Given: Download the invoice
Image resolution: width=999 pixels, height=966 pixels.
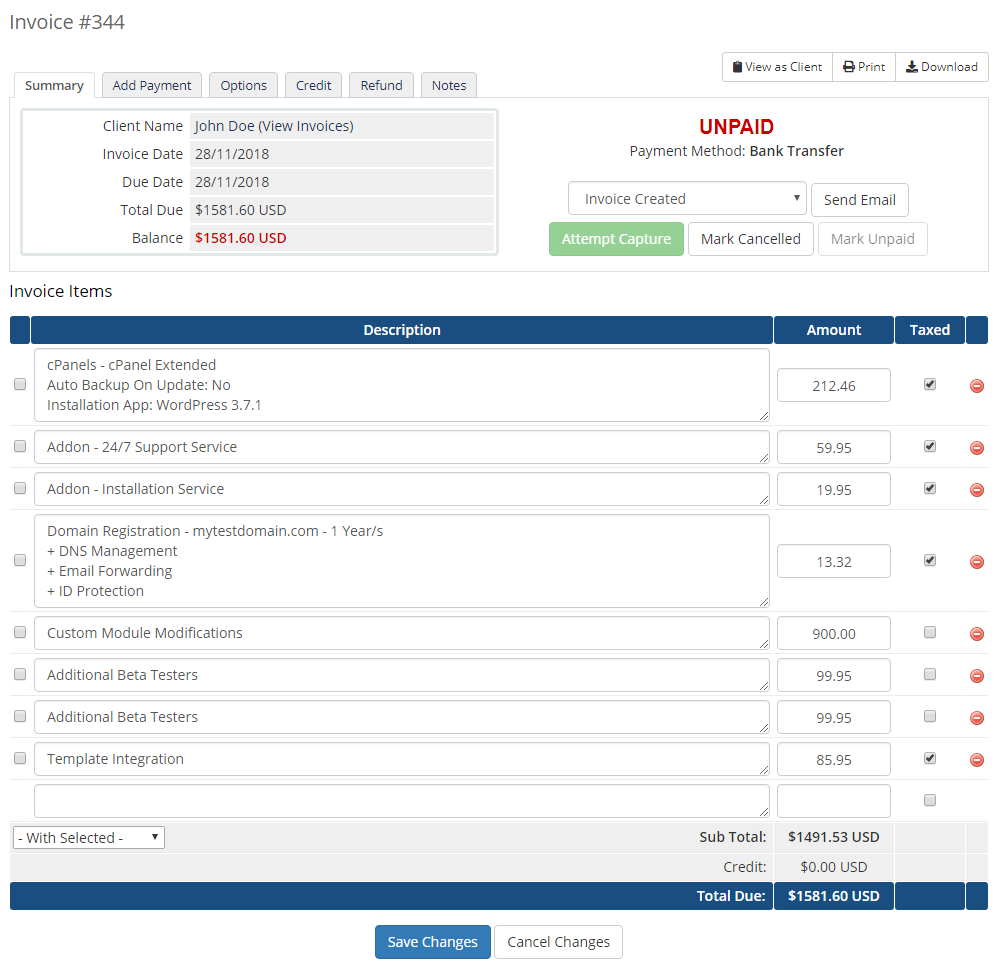Looking at the screenshot, I should (x=942, y=67).
